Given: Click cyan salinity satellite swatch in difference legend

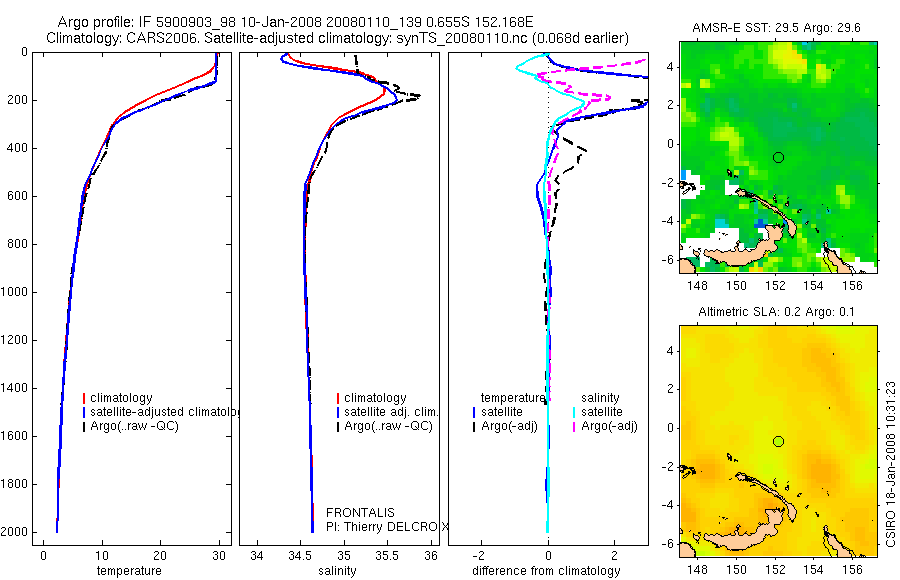Looking at the screenshot, I should point(574,412).
